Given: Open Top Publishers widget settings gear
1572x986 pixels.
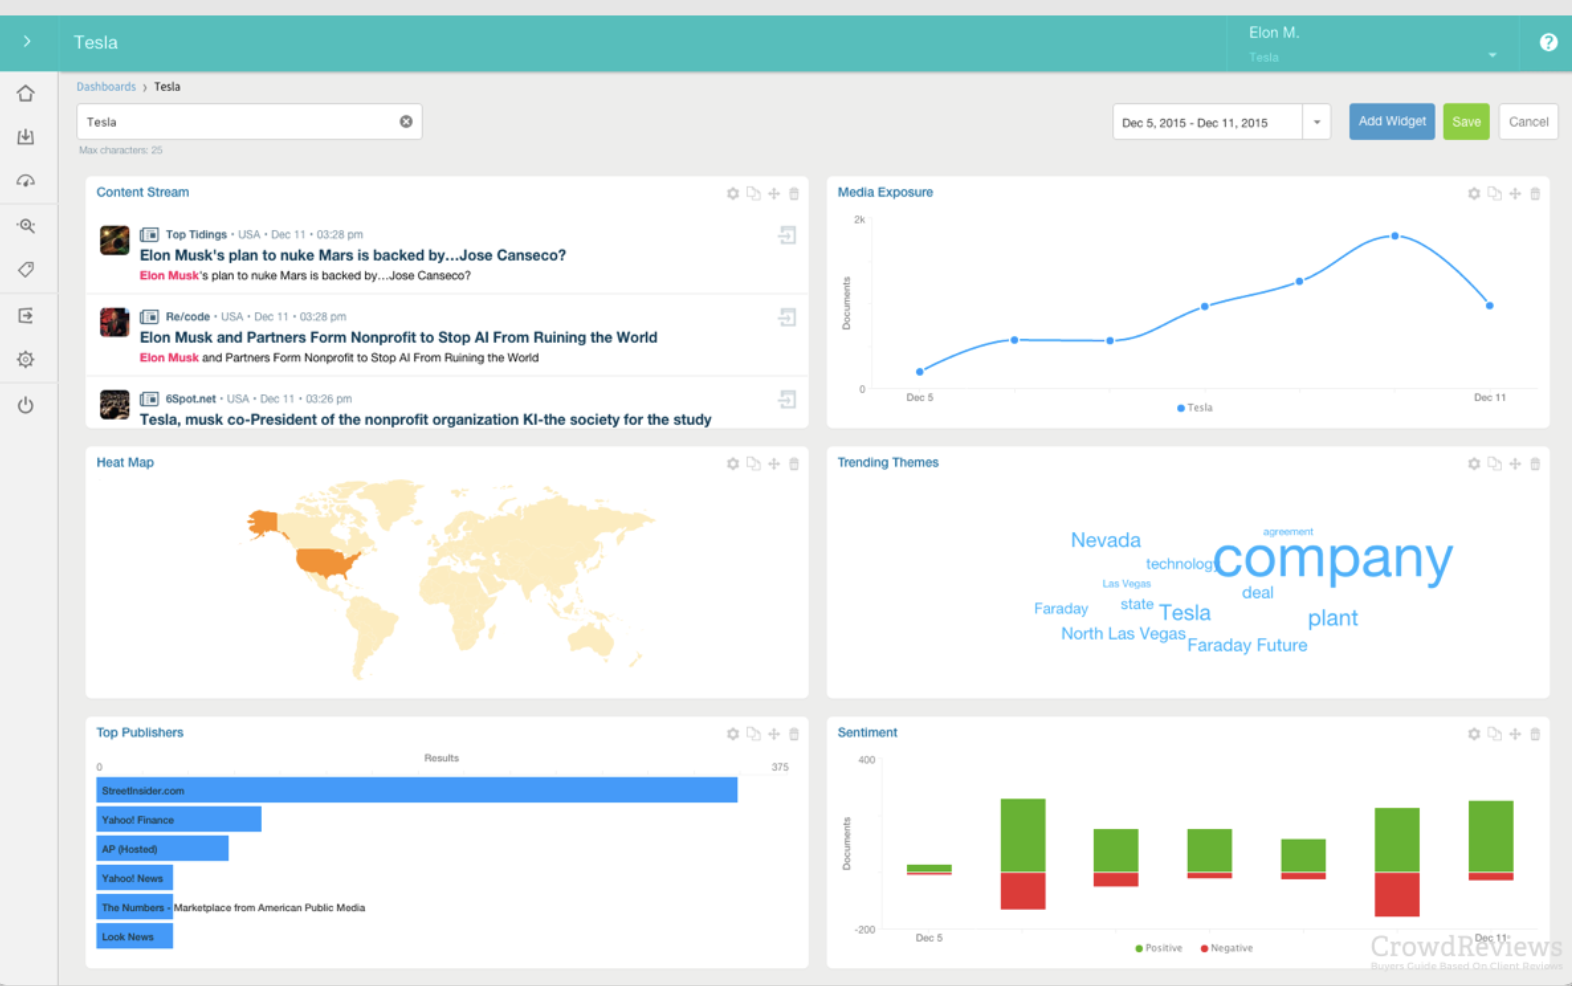Looking at the screenshot, I should click(x=733, y=734).
